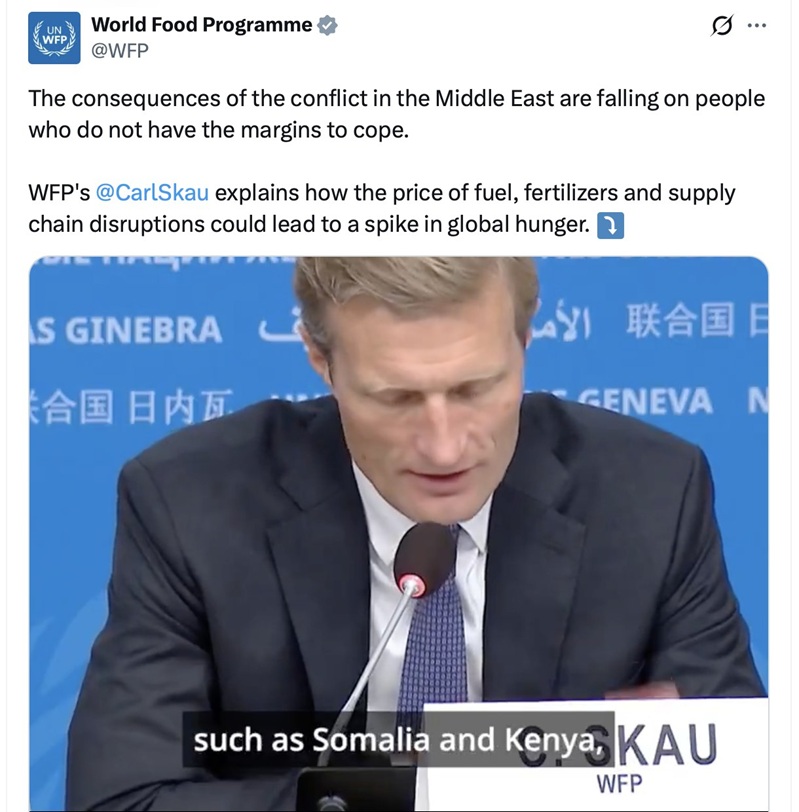The image size is (799, 812).
Task: Click the microphone in the video frame
Action: click(x=425, y=559)
